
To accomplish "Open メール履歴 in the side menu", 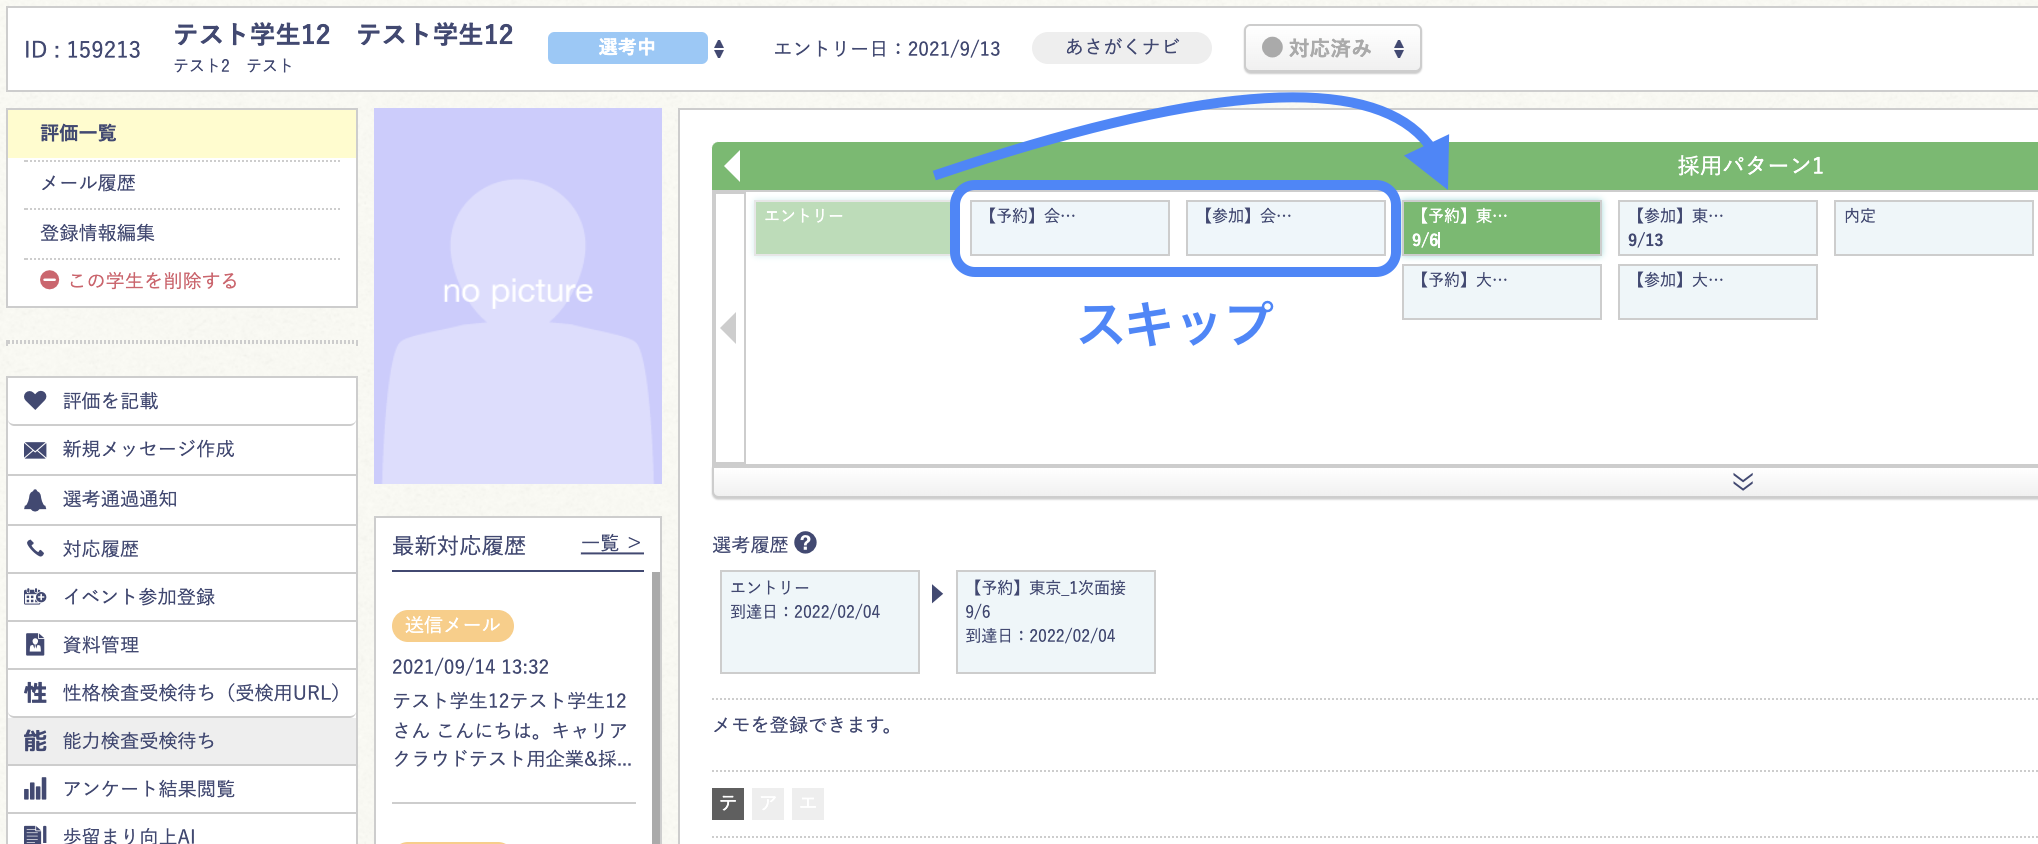I will (x=88, y=183).
